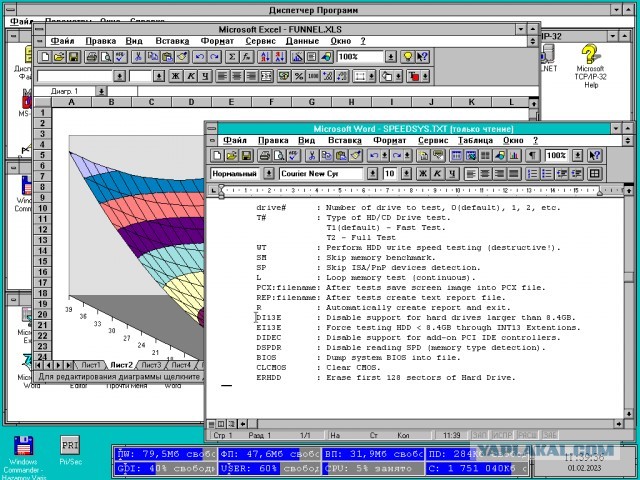The height and width of the screenshot is (480, 640).
Task: Toggle numbered list in Word formatting bar
Action: tap(533, 174)
